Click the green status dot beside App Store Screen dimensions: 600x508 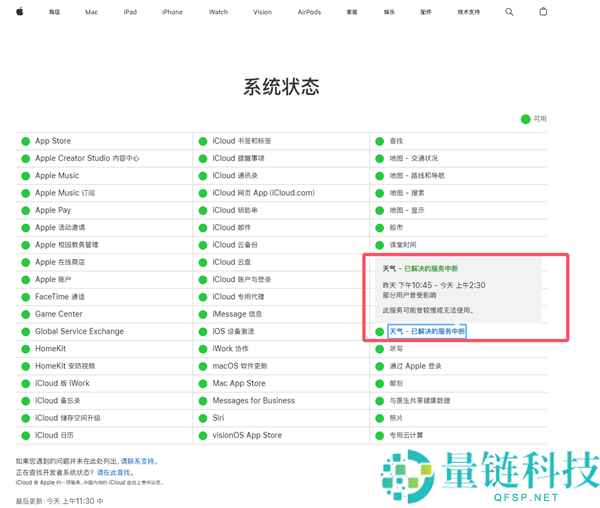coord(26,142)
